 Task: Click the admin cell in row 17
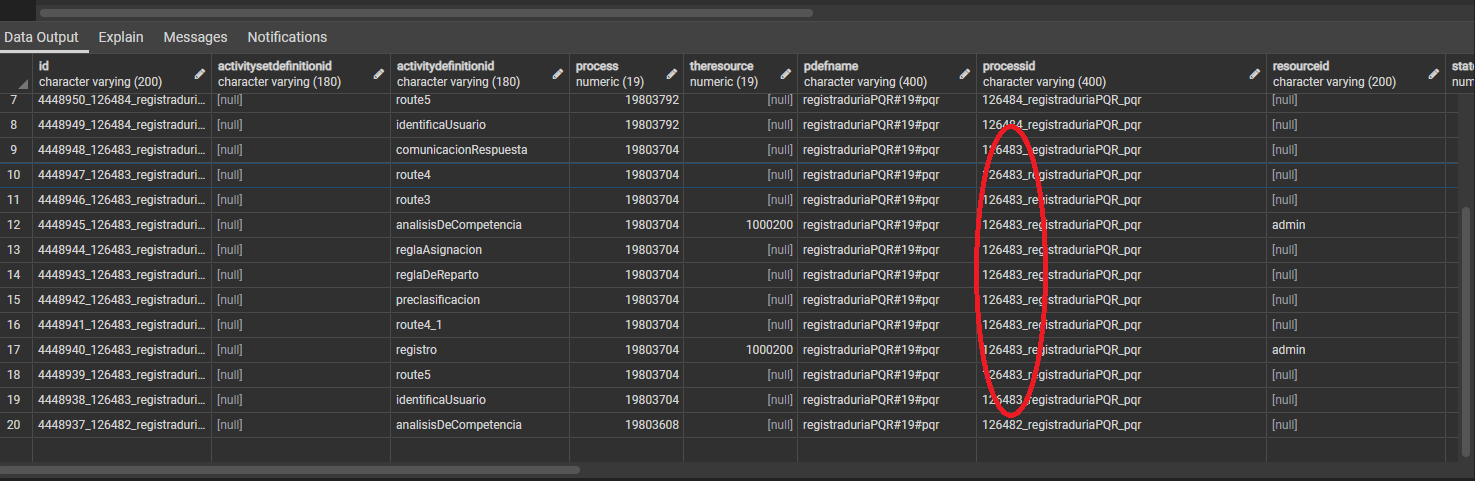[x=1289, y=350]
